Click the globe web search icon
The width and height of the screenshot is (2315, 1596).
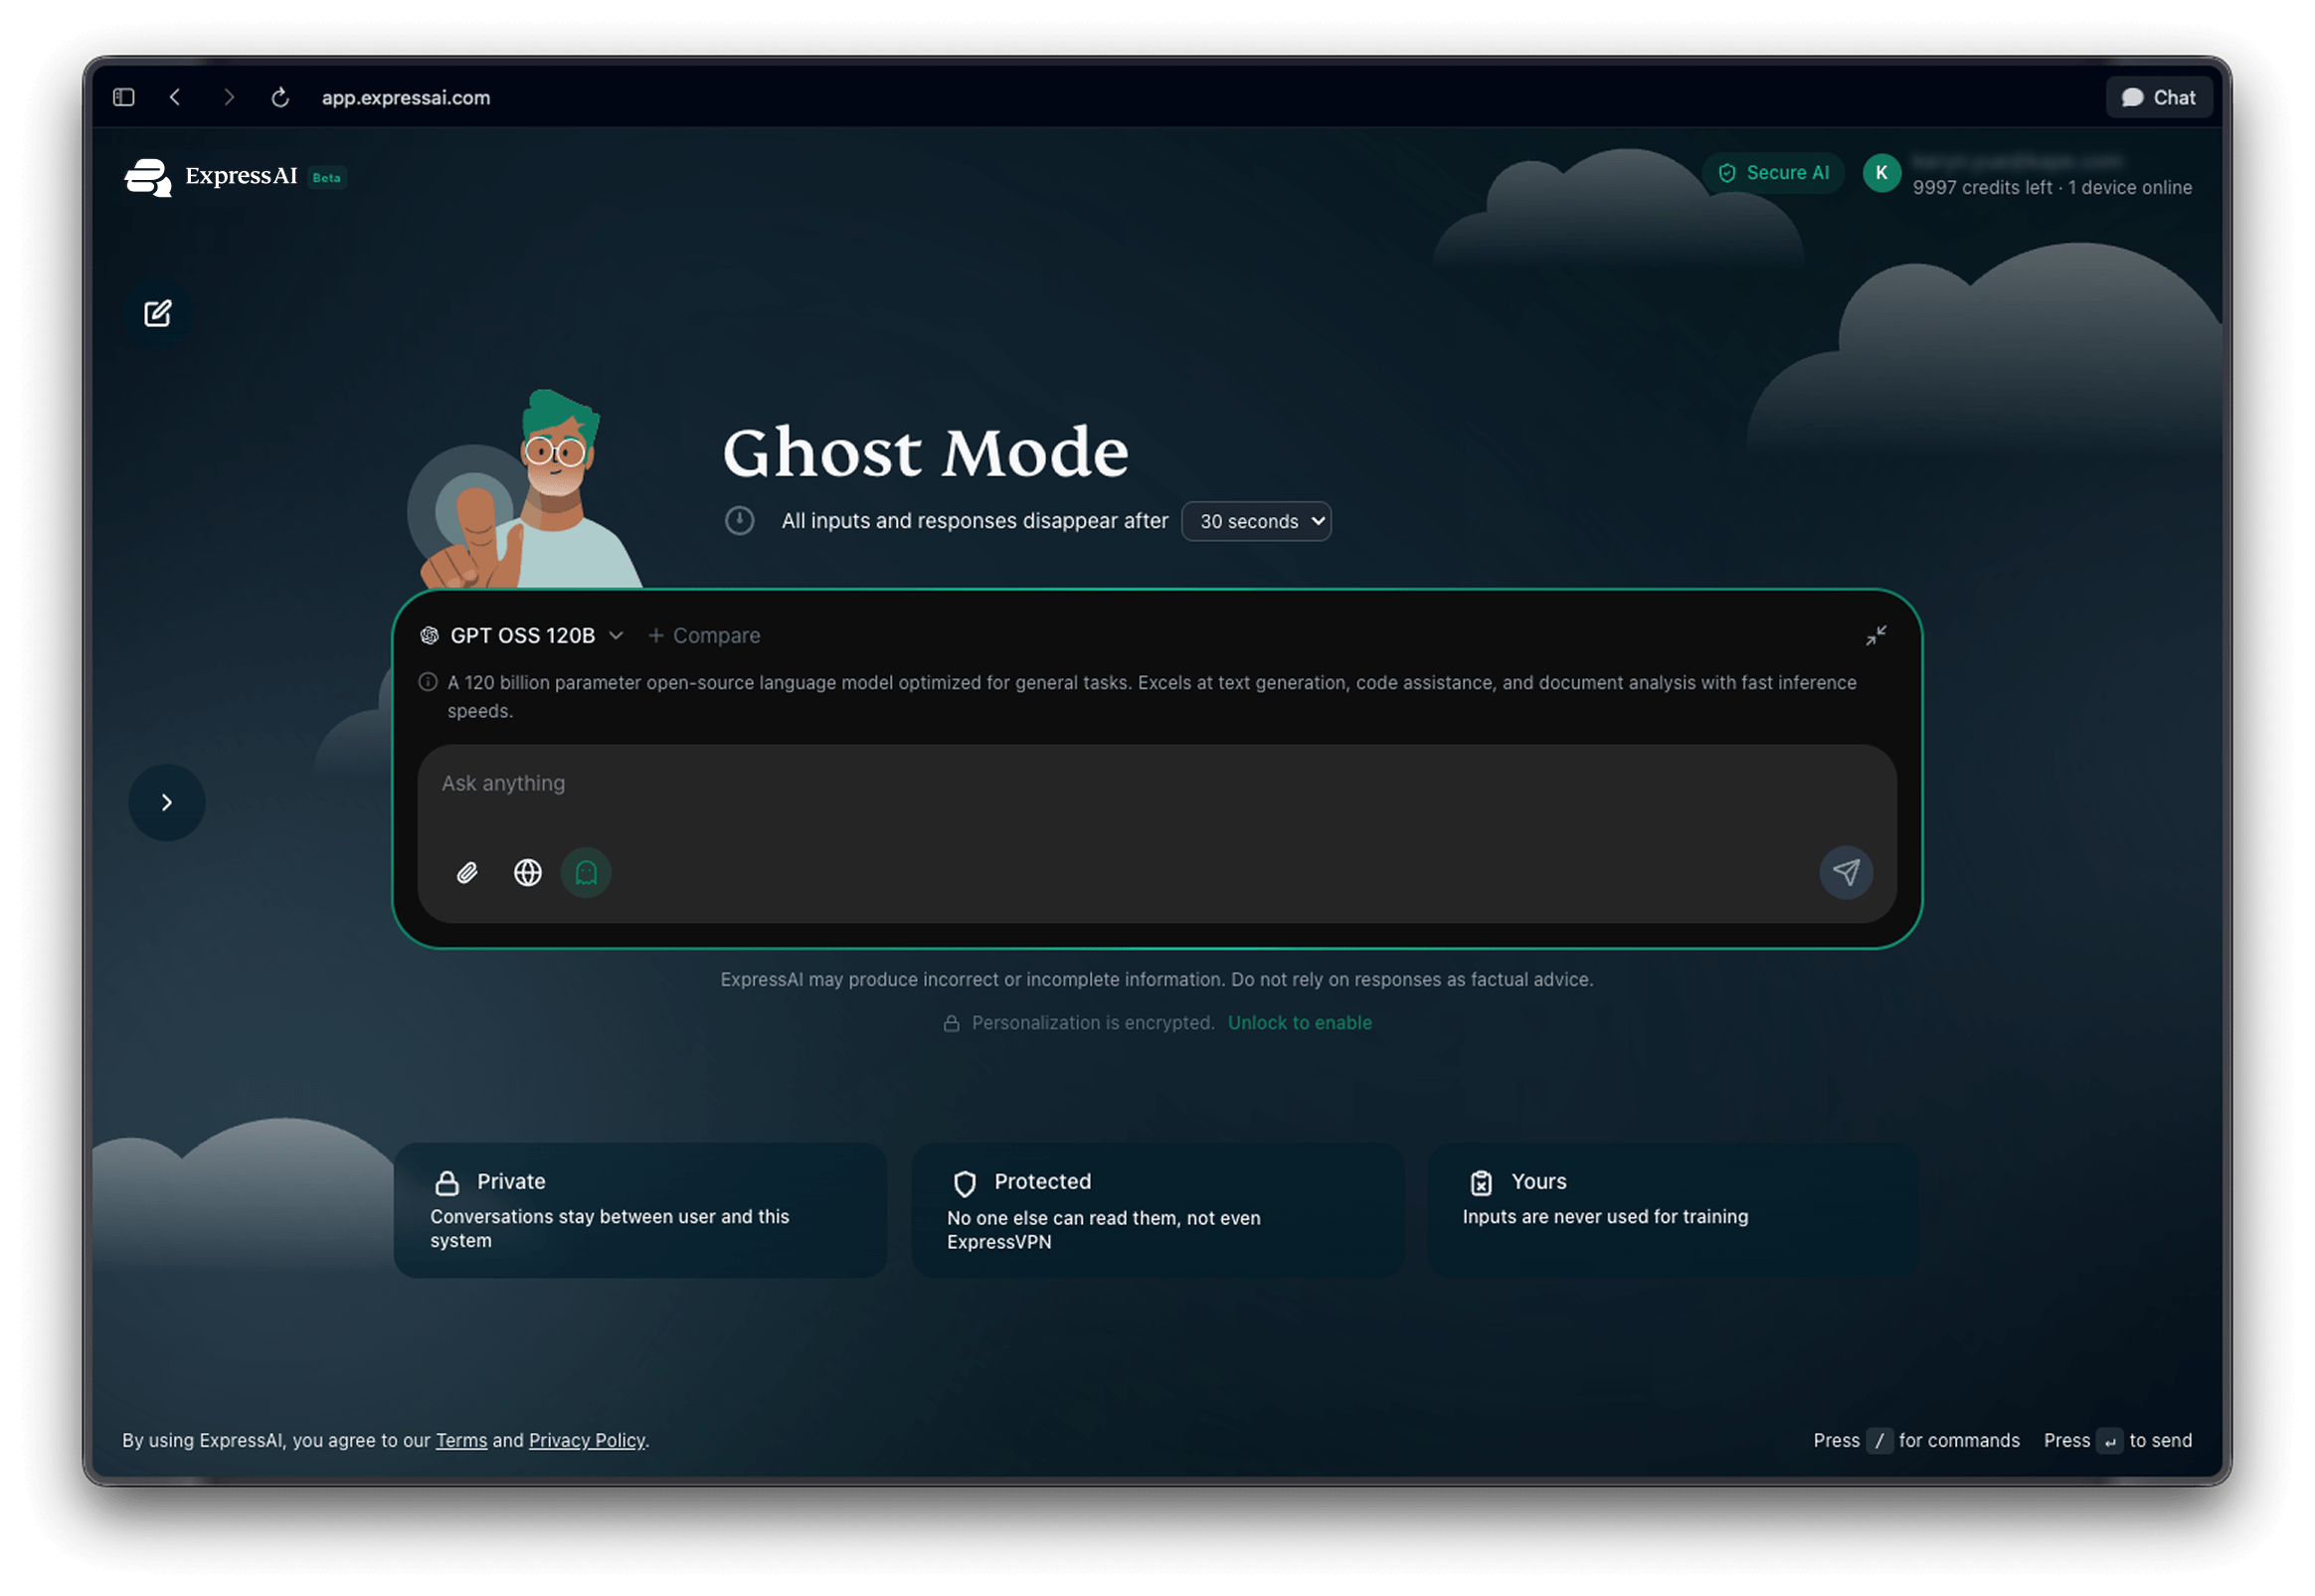point(528,873)
